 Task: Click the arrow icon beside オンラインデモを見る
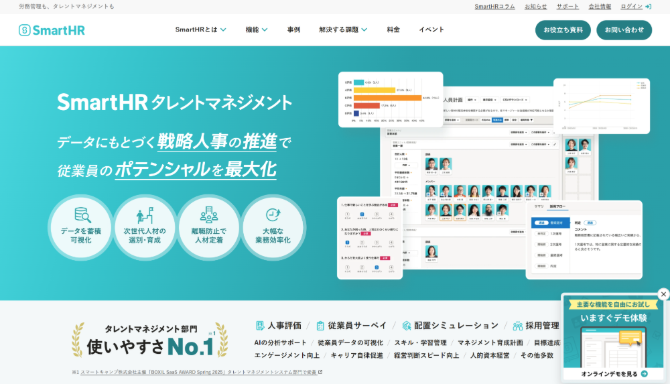coord(644,374)
